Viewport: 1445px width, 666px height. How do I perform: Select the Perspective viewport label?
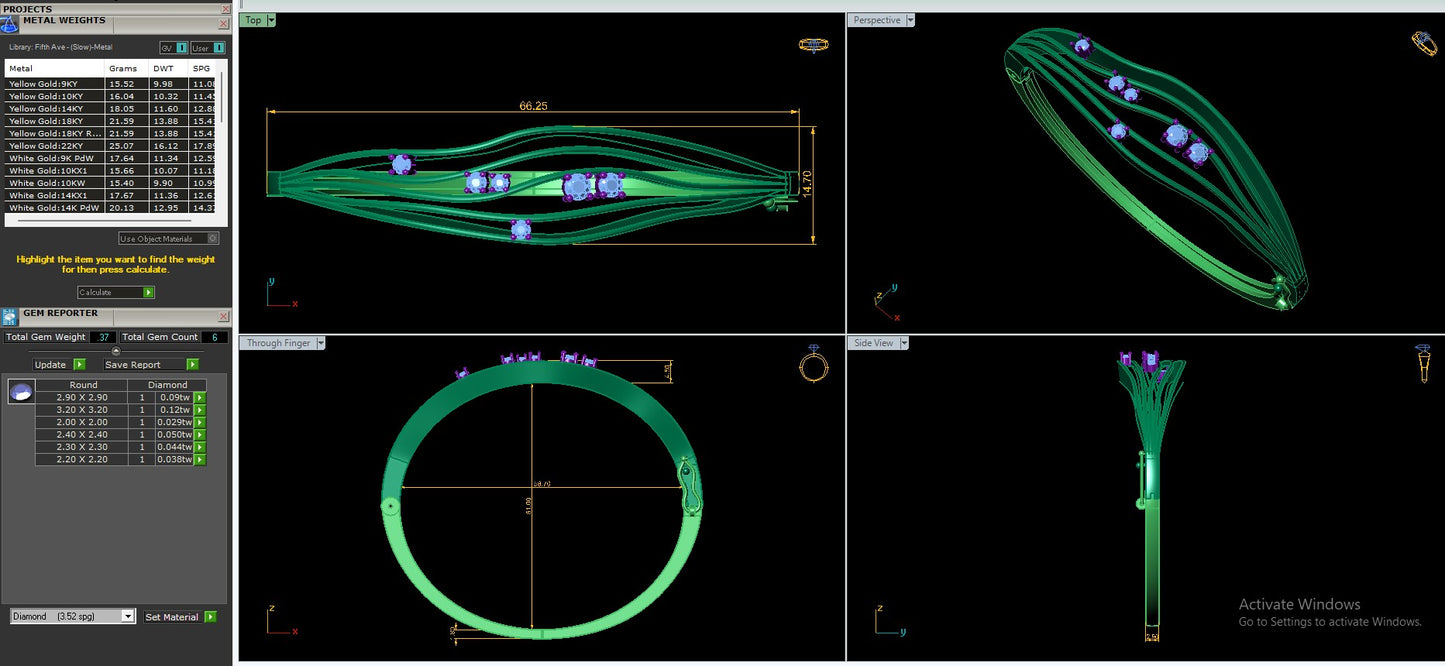(877, 20)
